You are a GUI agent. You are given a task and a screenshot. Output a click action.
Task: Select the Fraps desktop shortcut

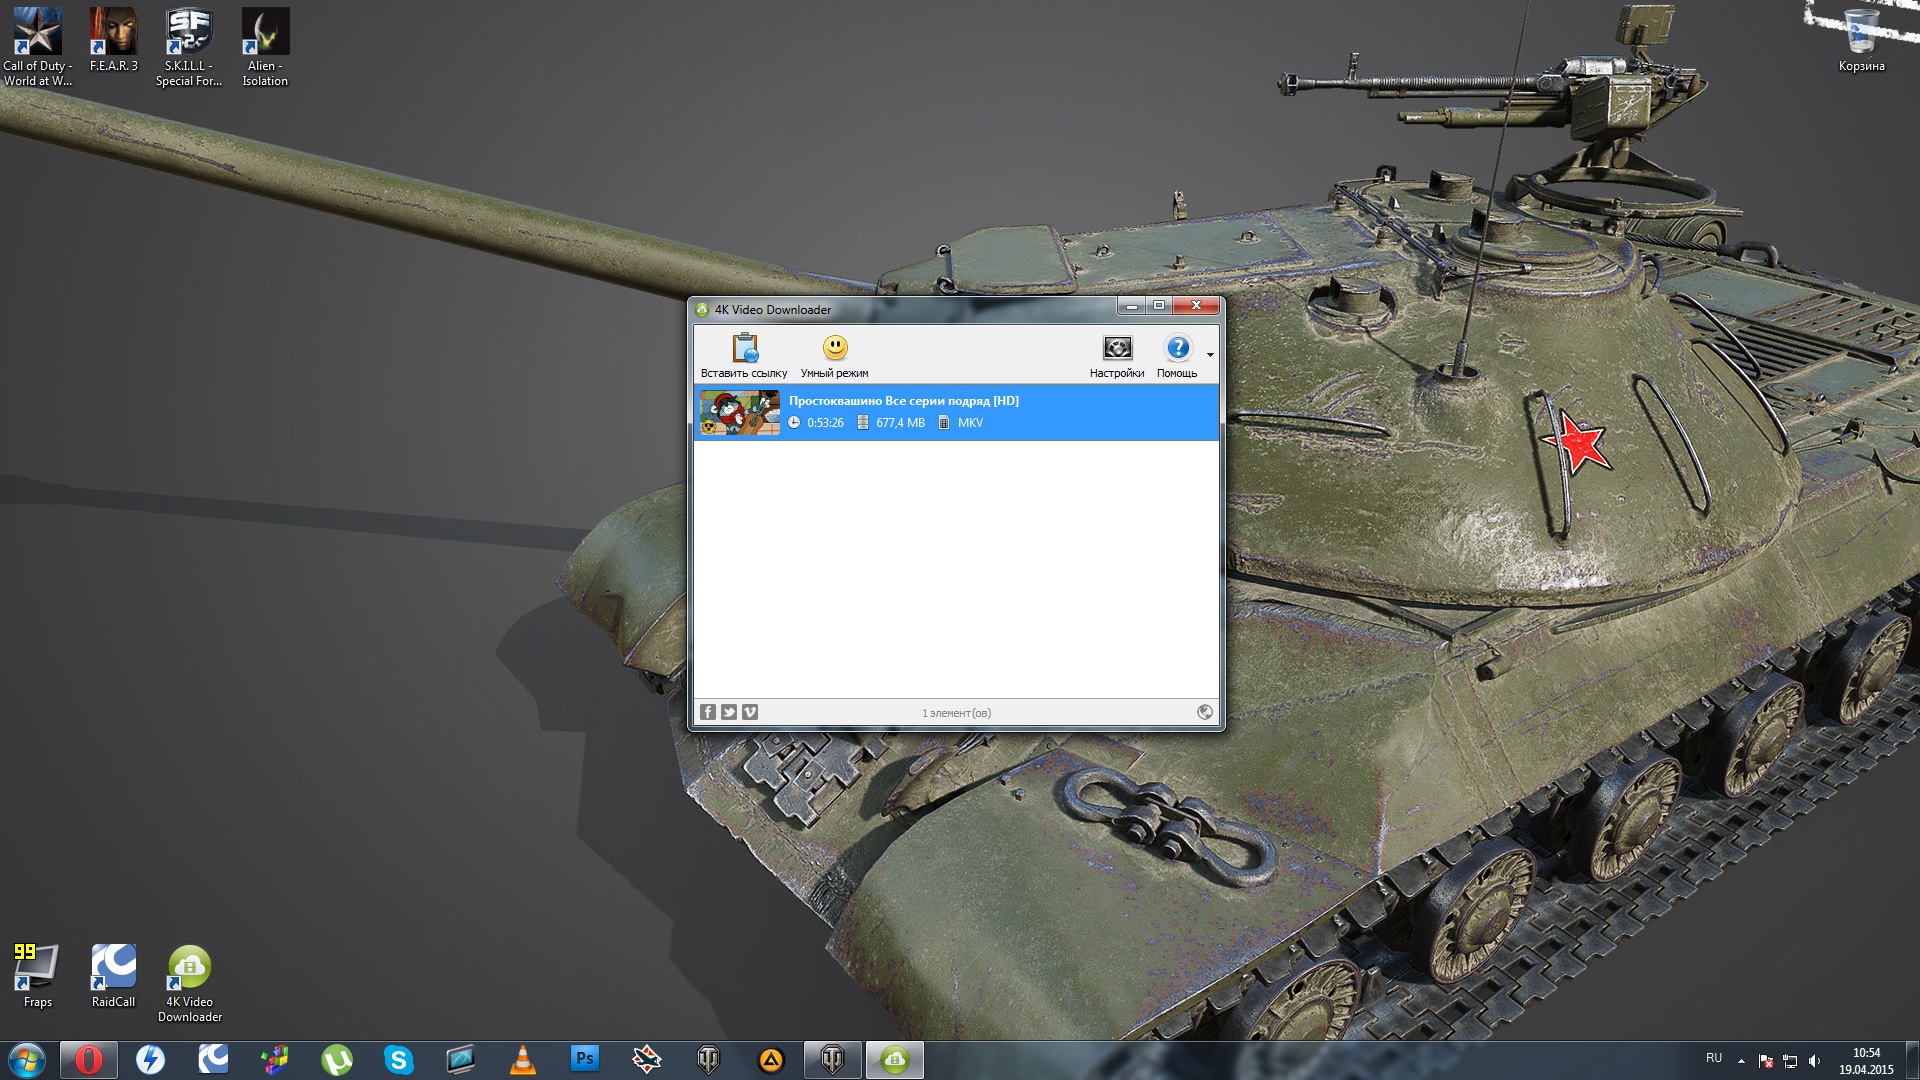tap(37, 976)
